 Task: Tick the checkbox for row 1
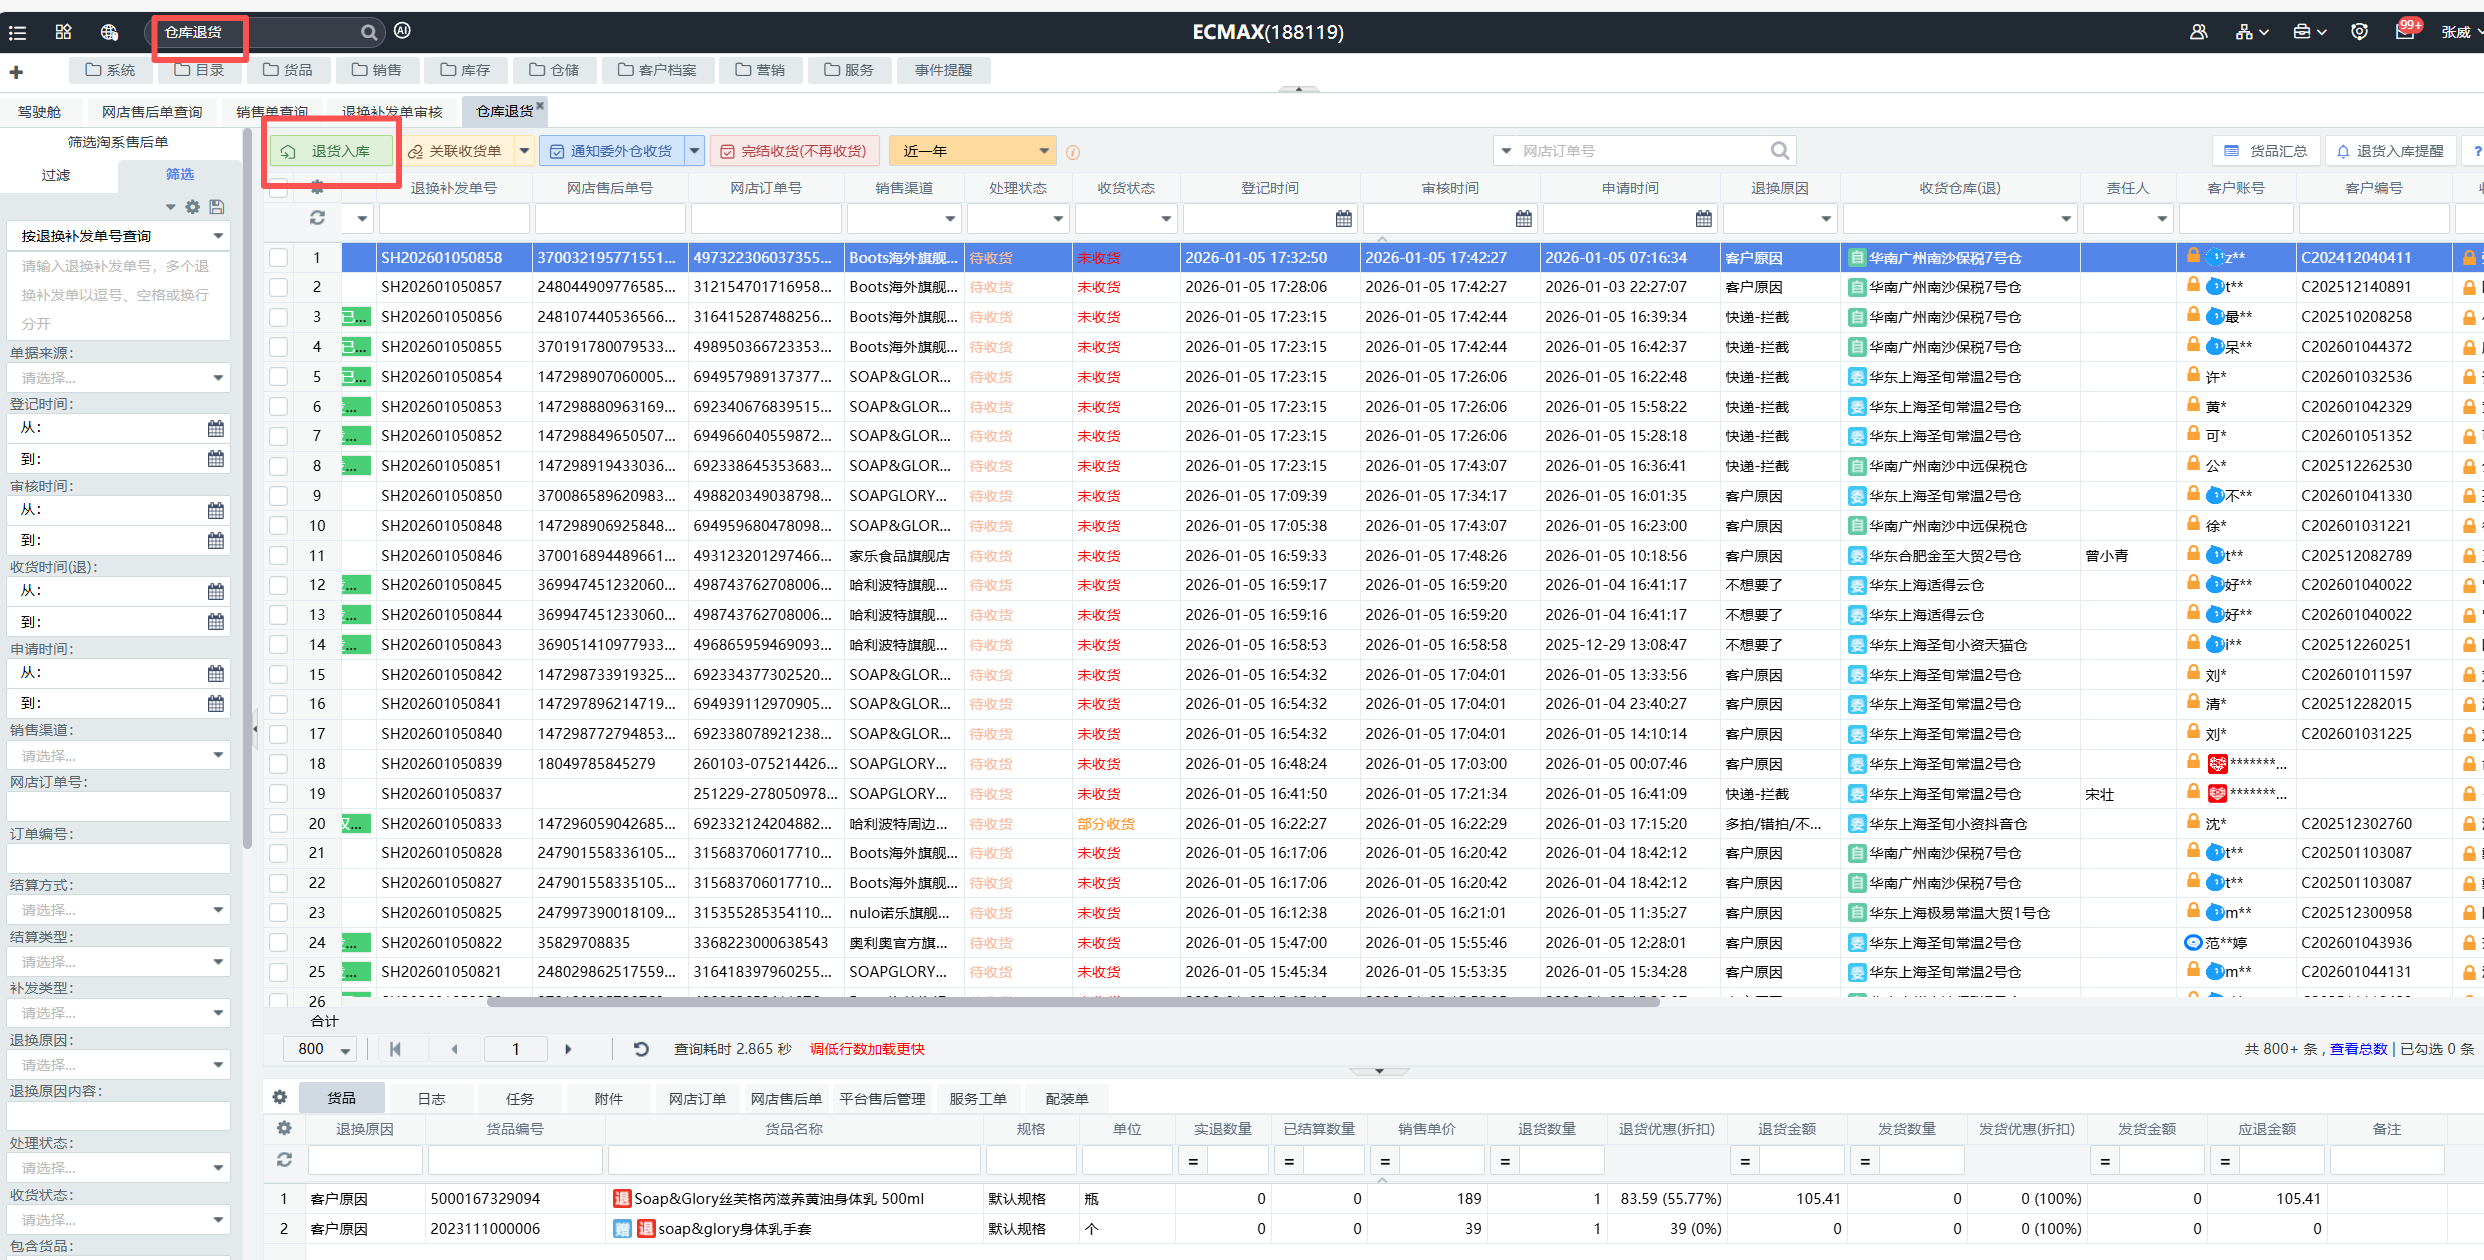coord(279,258)
